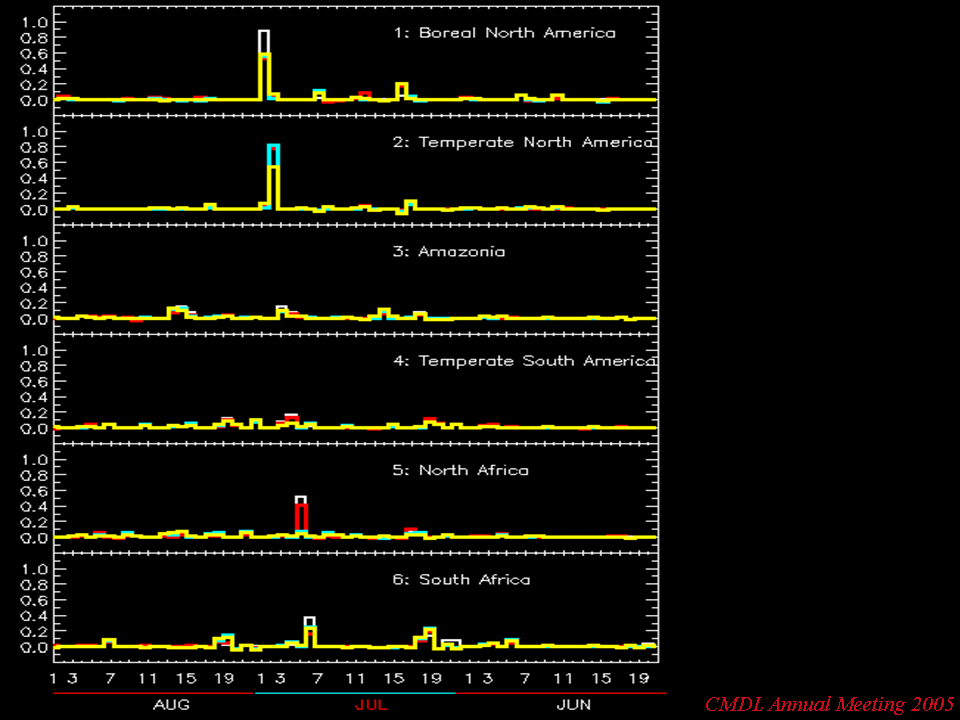The height and width of the screenshot is (720, 960).
Task: Click the 0.2 axis label of North Africa plot
Action: (x=34, y=522)
